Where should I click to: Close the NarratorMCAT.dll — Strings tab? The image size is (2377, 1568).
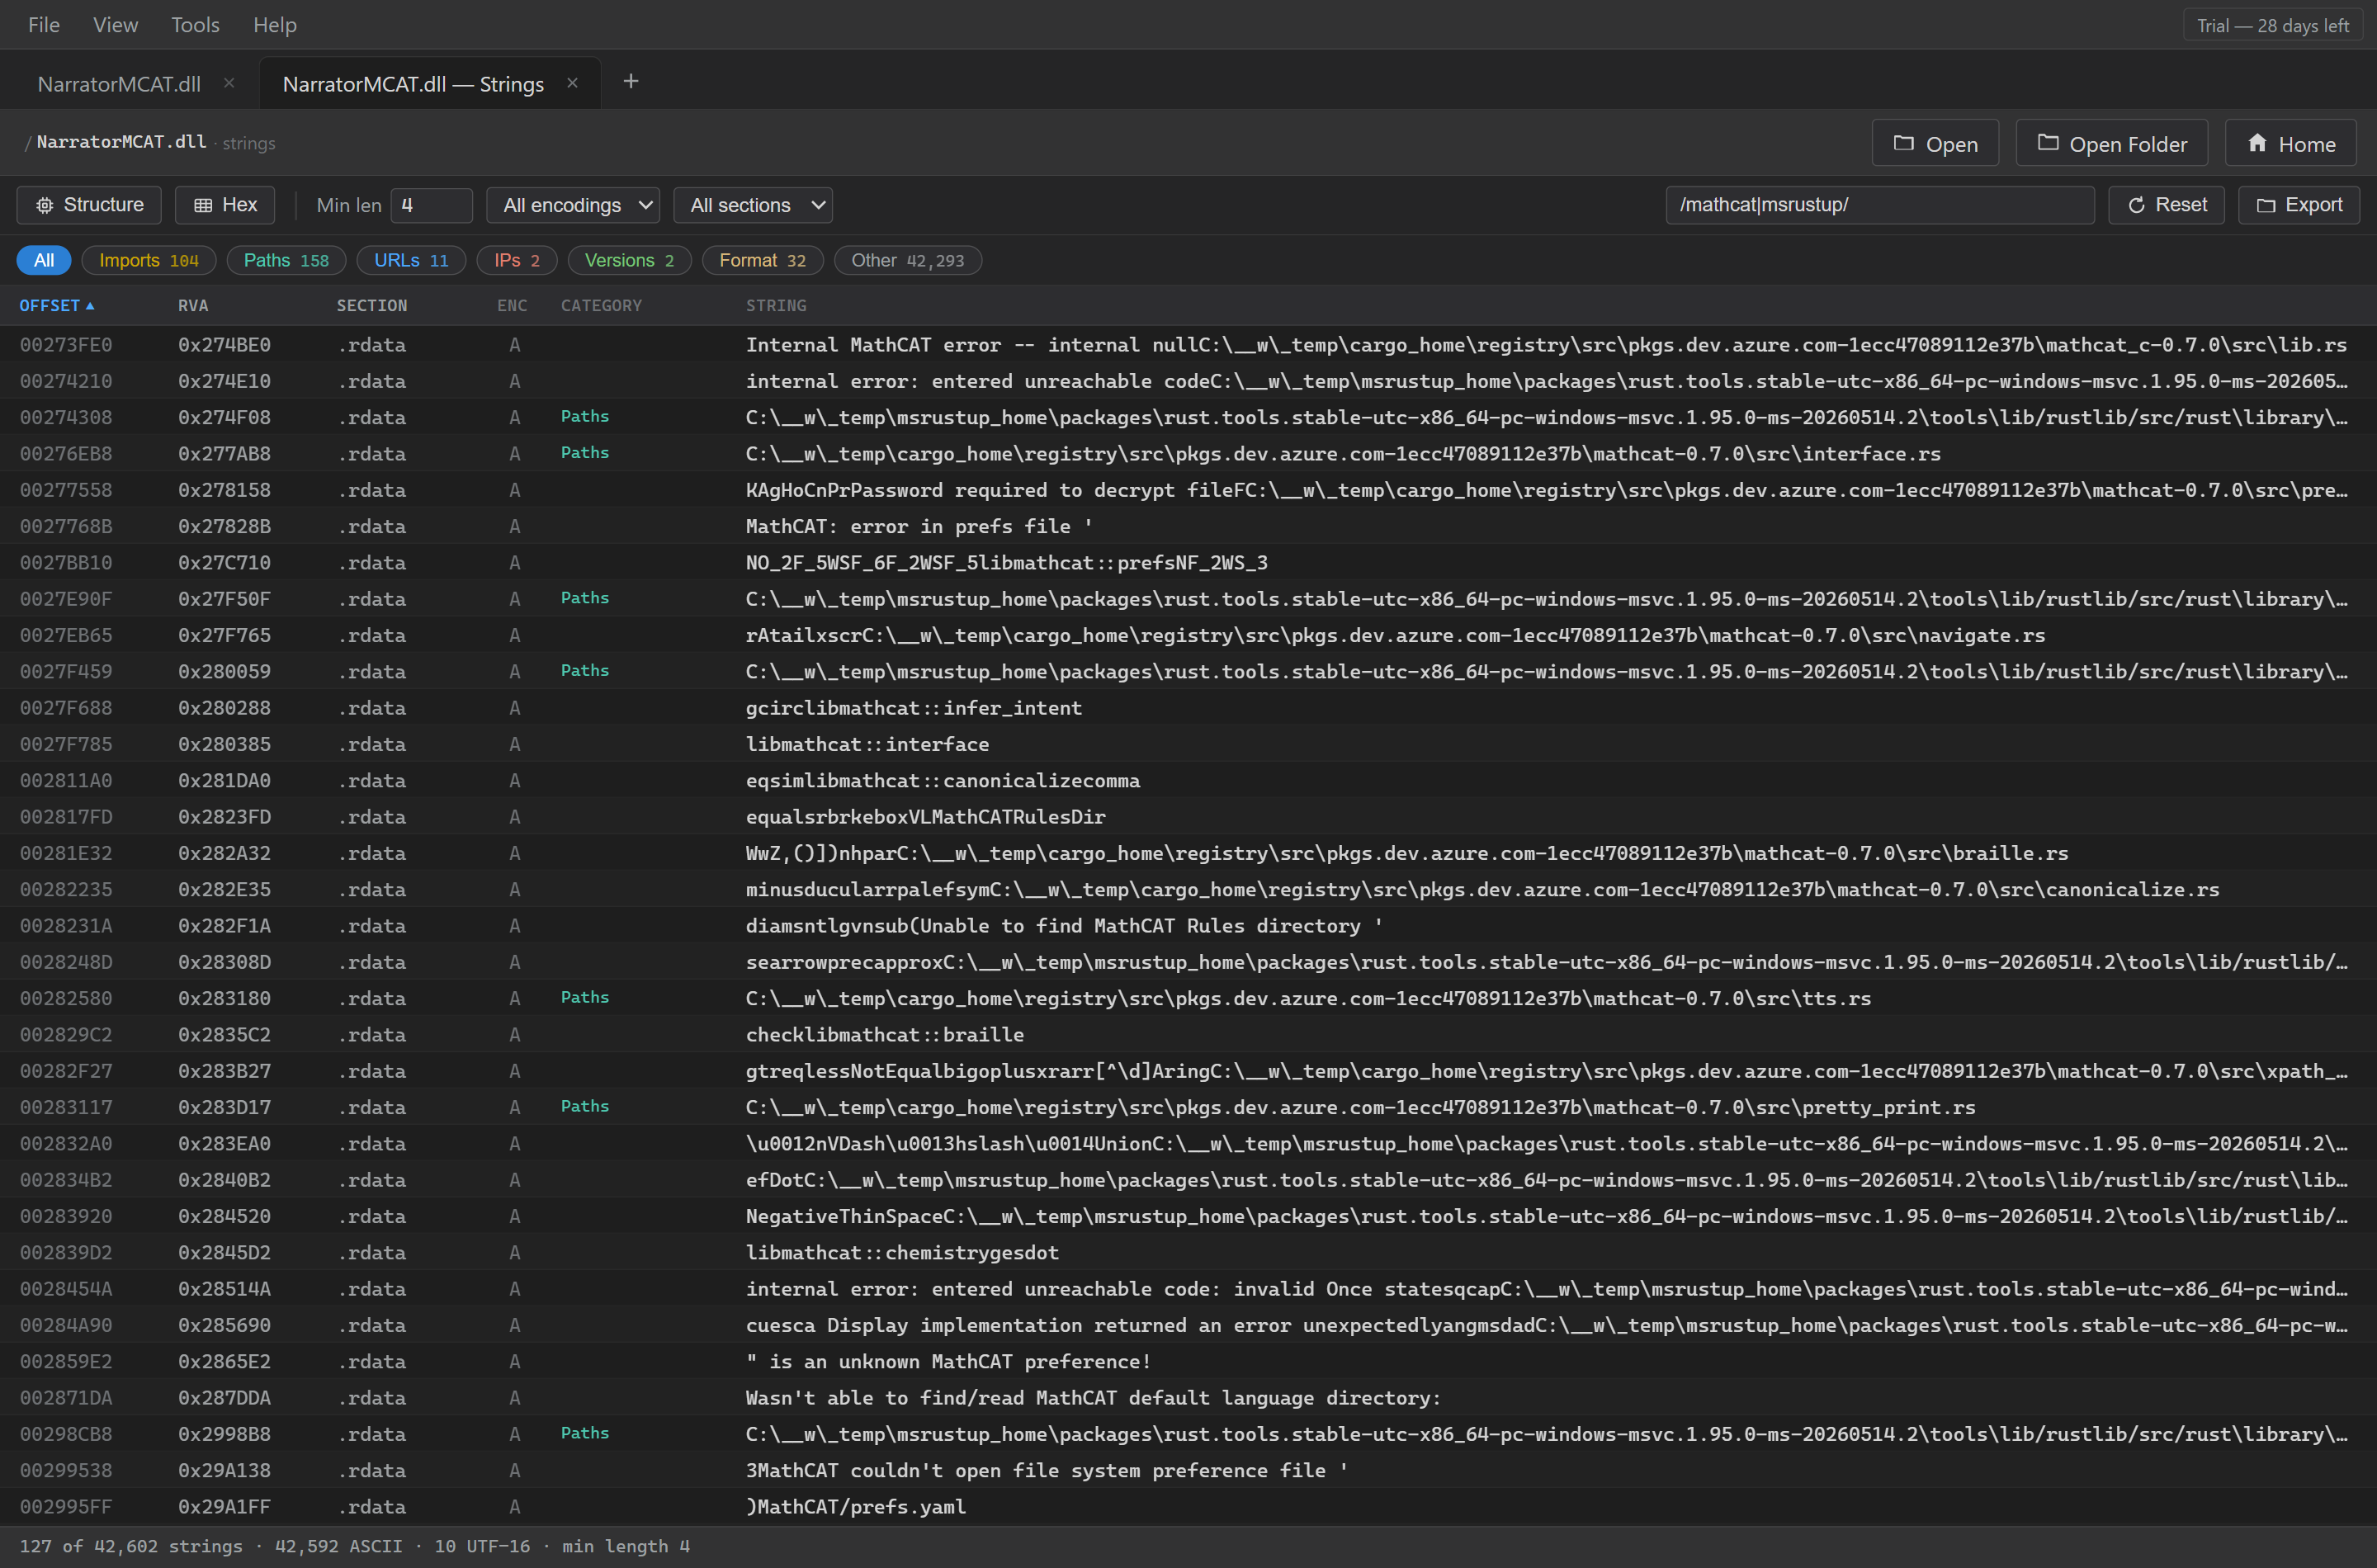click(x=572, y=83)
